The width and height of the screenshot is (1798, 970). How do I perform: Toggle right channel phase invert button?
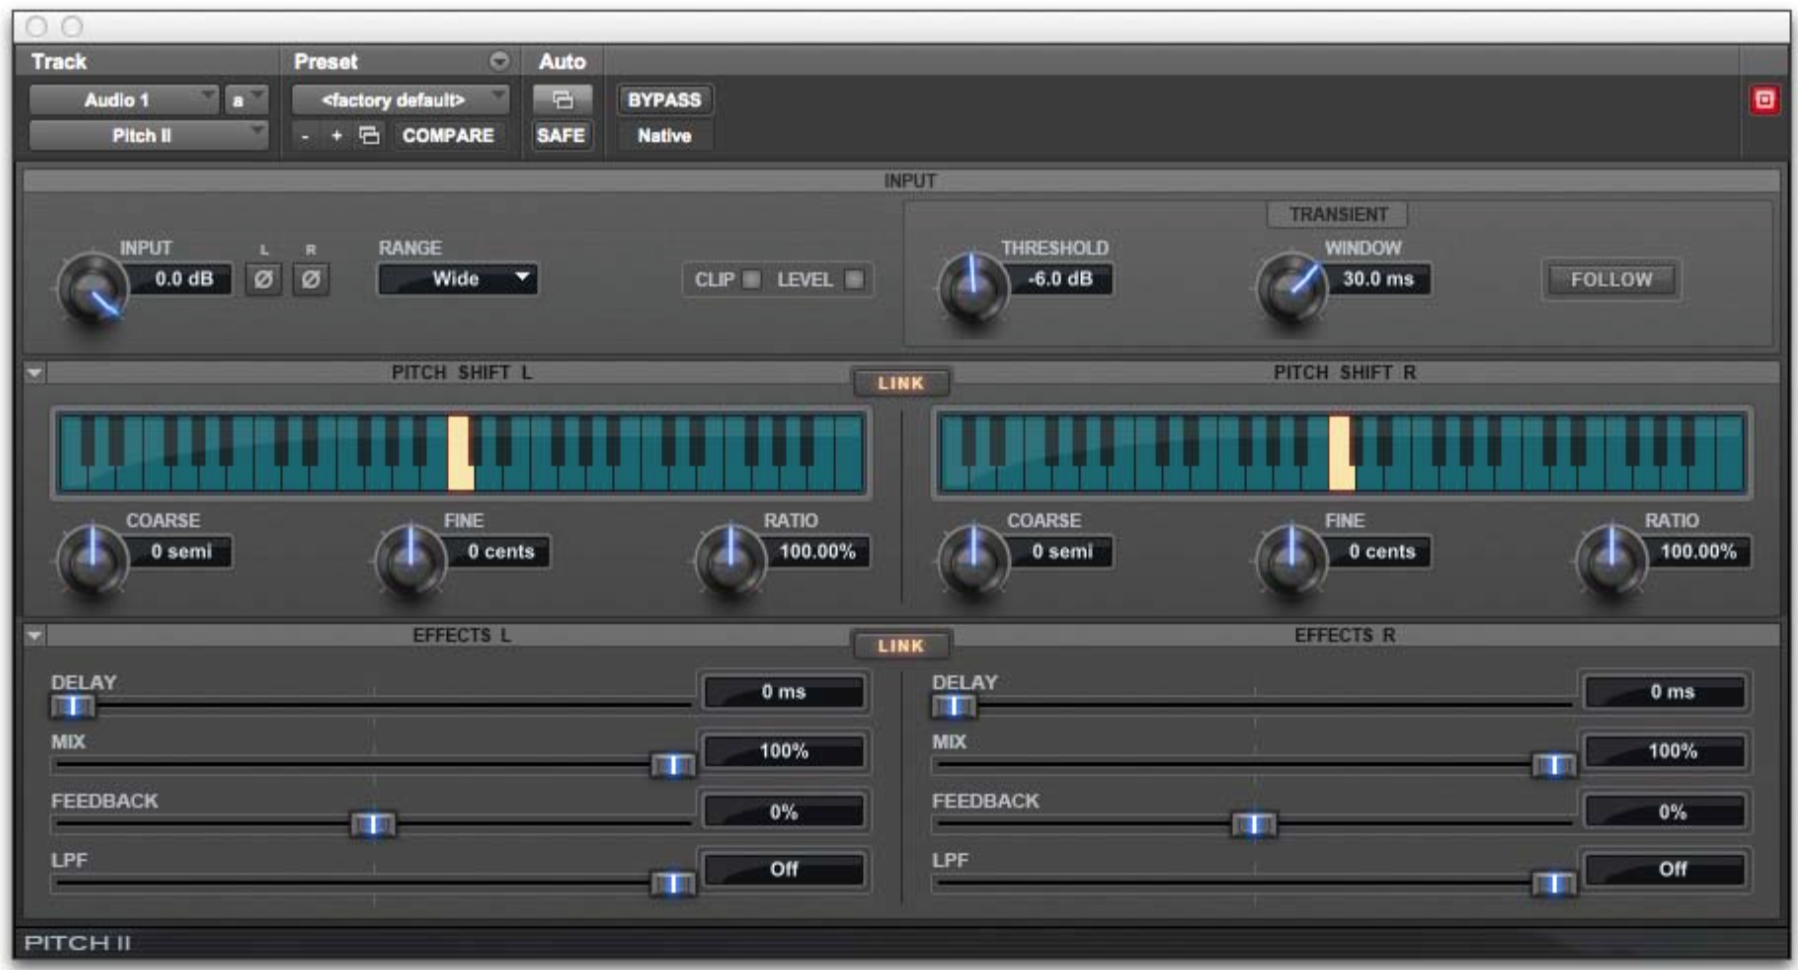pos(311,280)
